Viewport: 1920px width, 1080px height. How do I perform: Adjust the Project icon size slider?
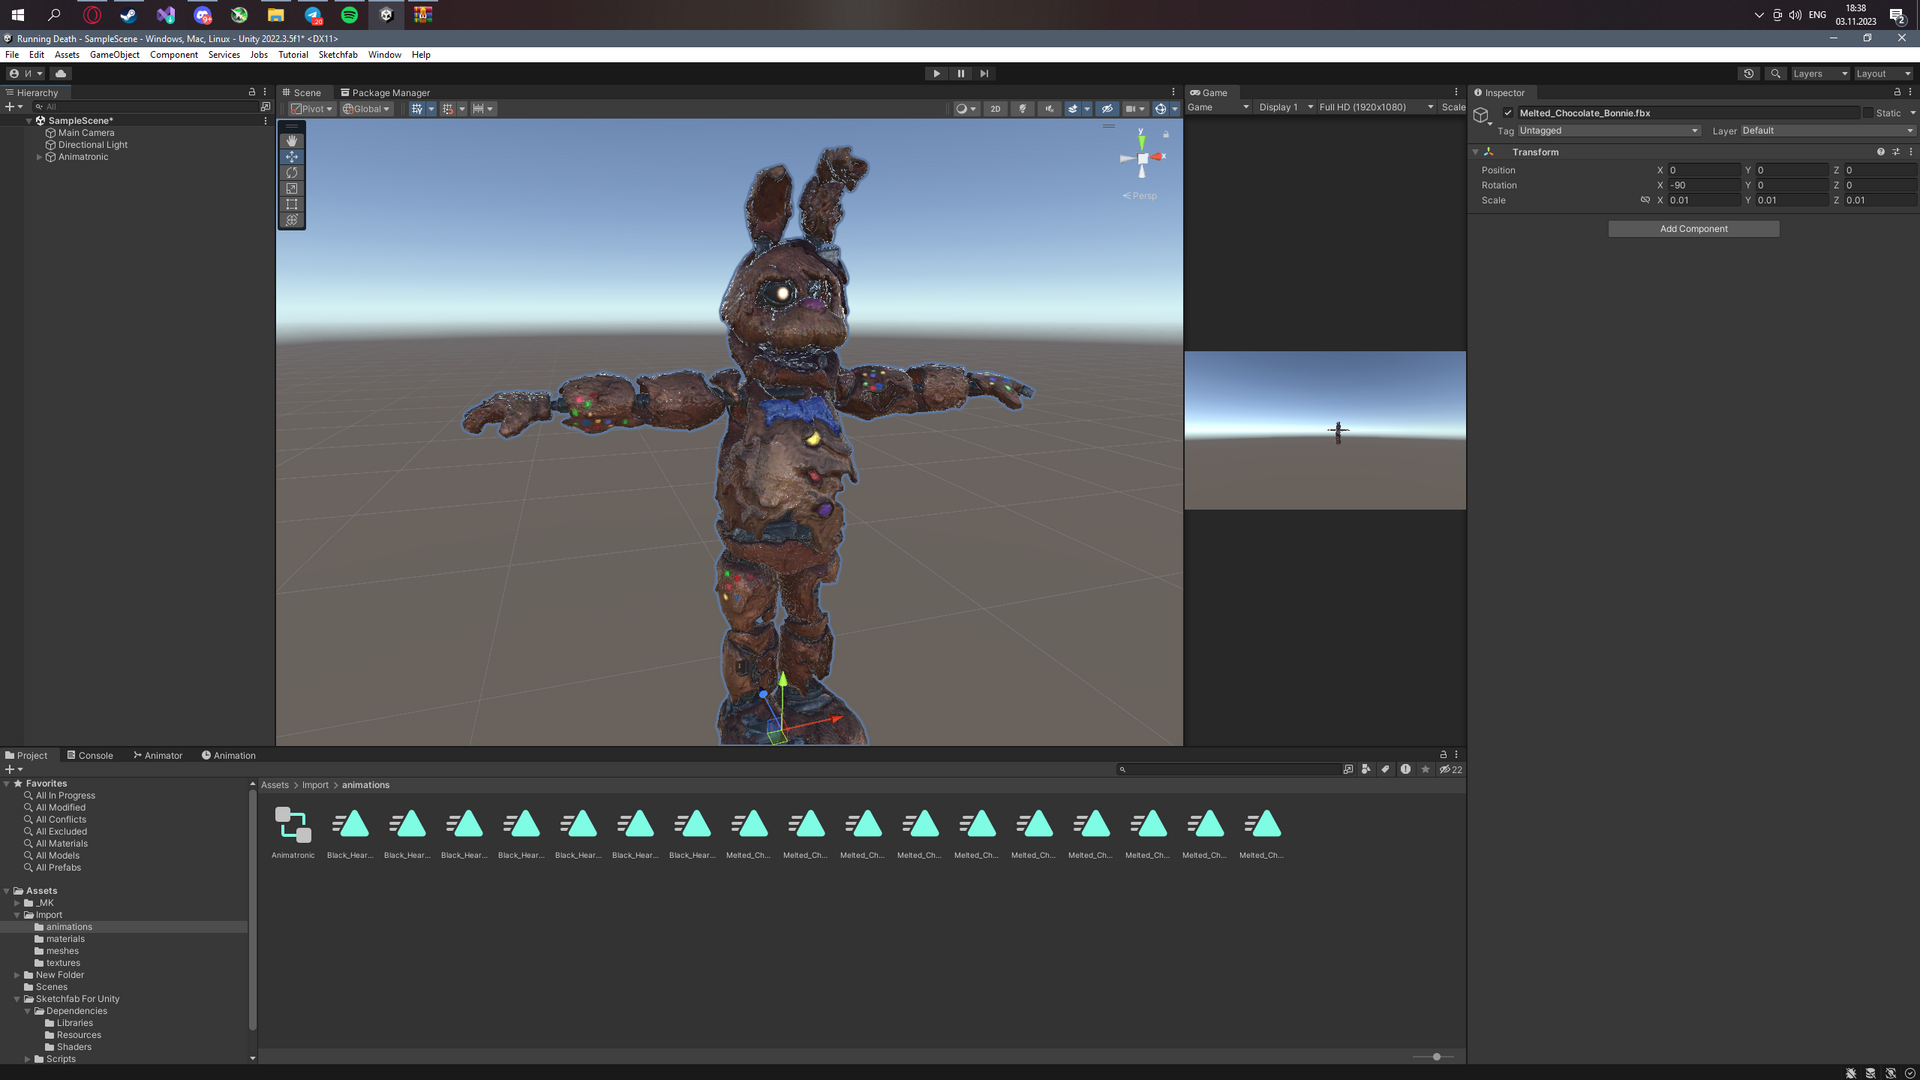coord(1434,1057)
